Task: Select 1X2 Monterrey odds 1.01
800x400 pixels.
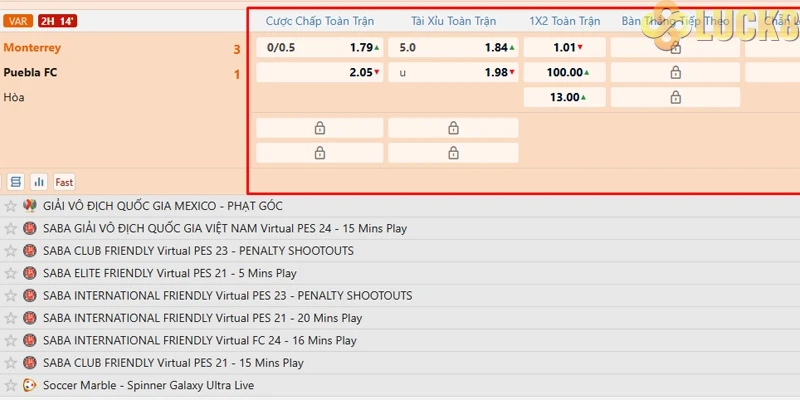Action: [565, 47]
